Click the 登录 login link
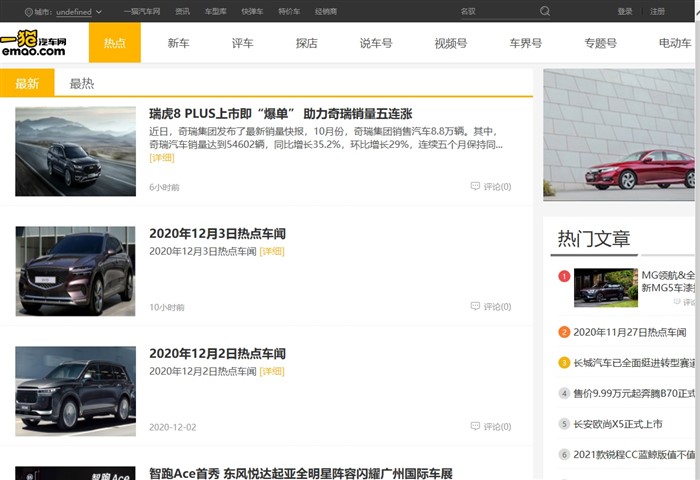The width and height of the screenshot is (700, 480). (625, 12)
